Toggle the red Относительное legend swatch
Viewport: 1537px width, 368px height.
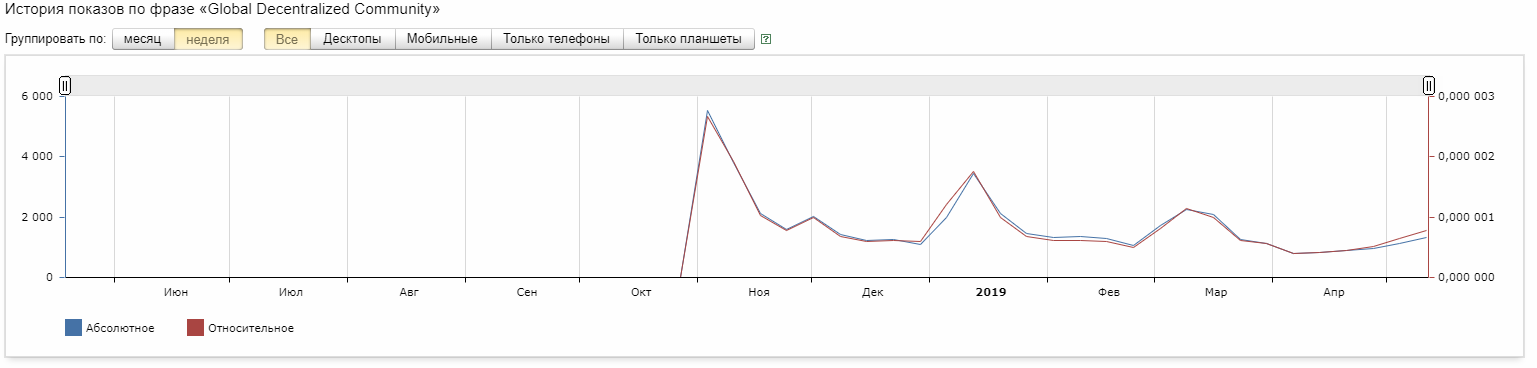tap(196, 328)
